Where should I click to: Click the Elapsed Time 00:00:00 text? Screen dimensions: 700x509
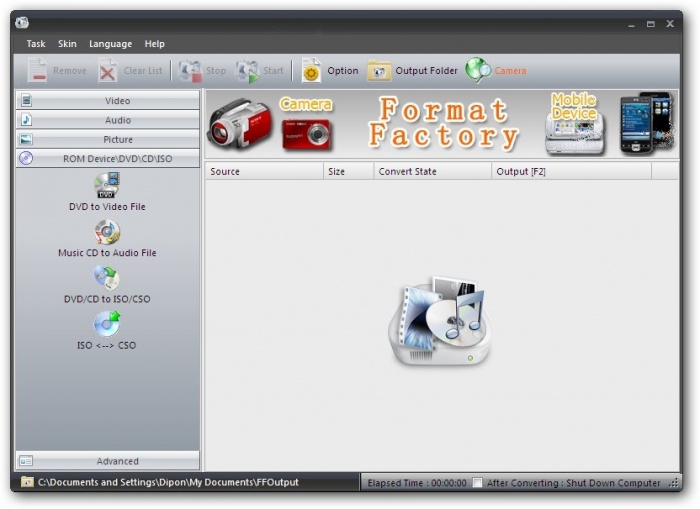pos(417,483)
